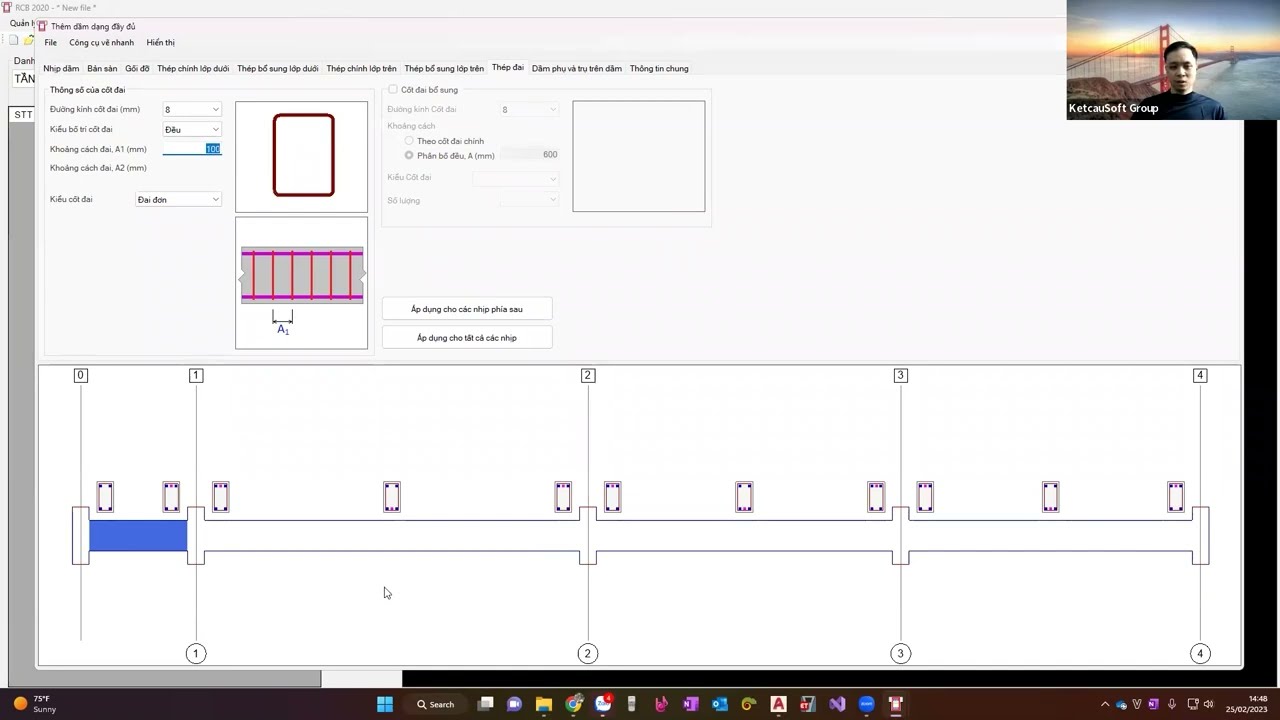The height and width of the screenshot is (720, 1280).
Task: Click the Windows taskbar Search box
Action: (436, 704)
